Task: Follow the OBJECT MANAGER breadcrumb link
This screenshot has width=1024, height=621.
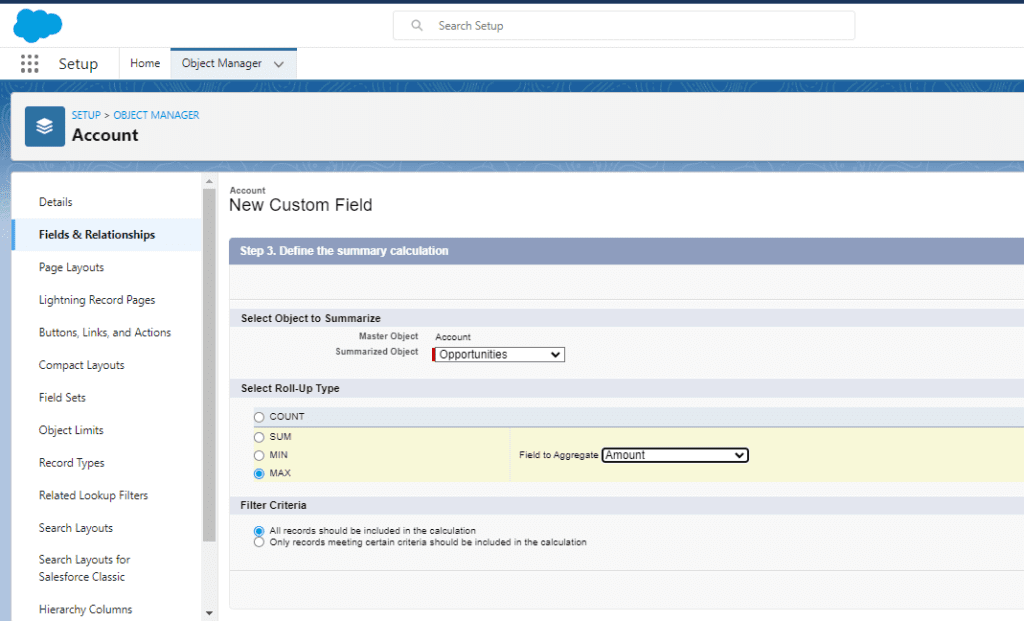Action: pyautogui.click(x=156, y=115)
